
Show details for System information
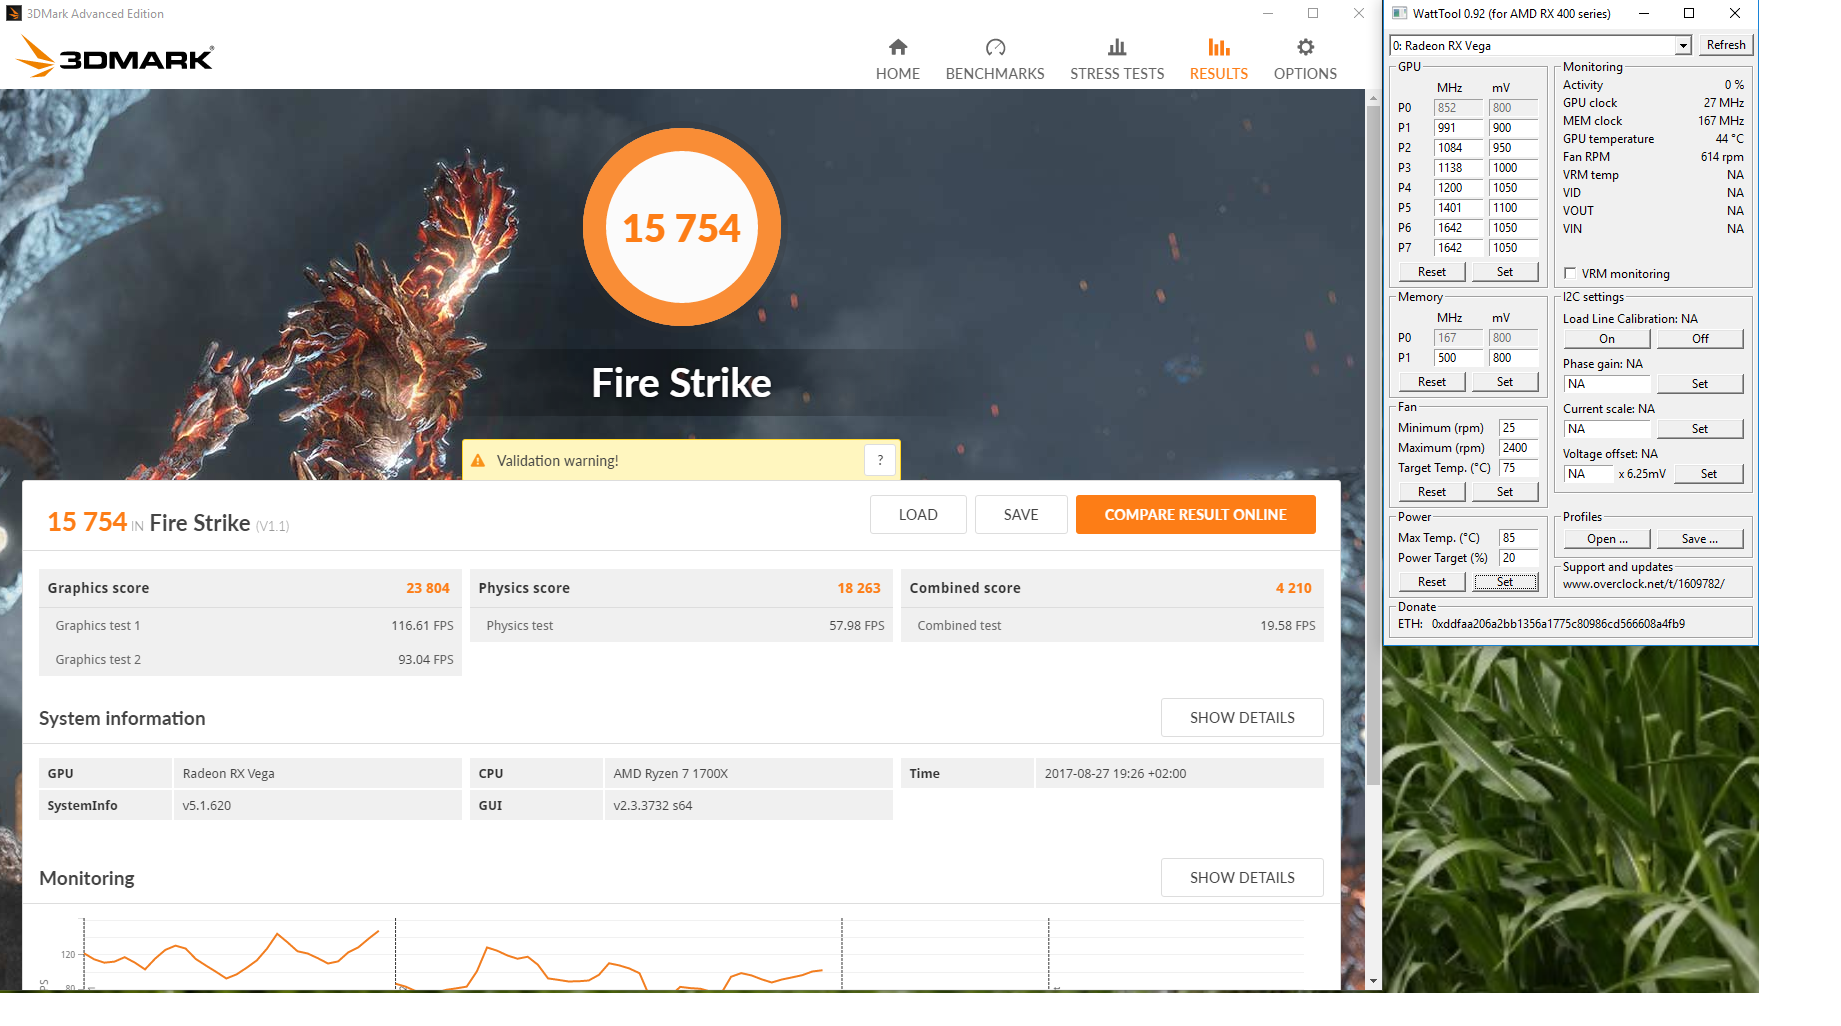1242,718
